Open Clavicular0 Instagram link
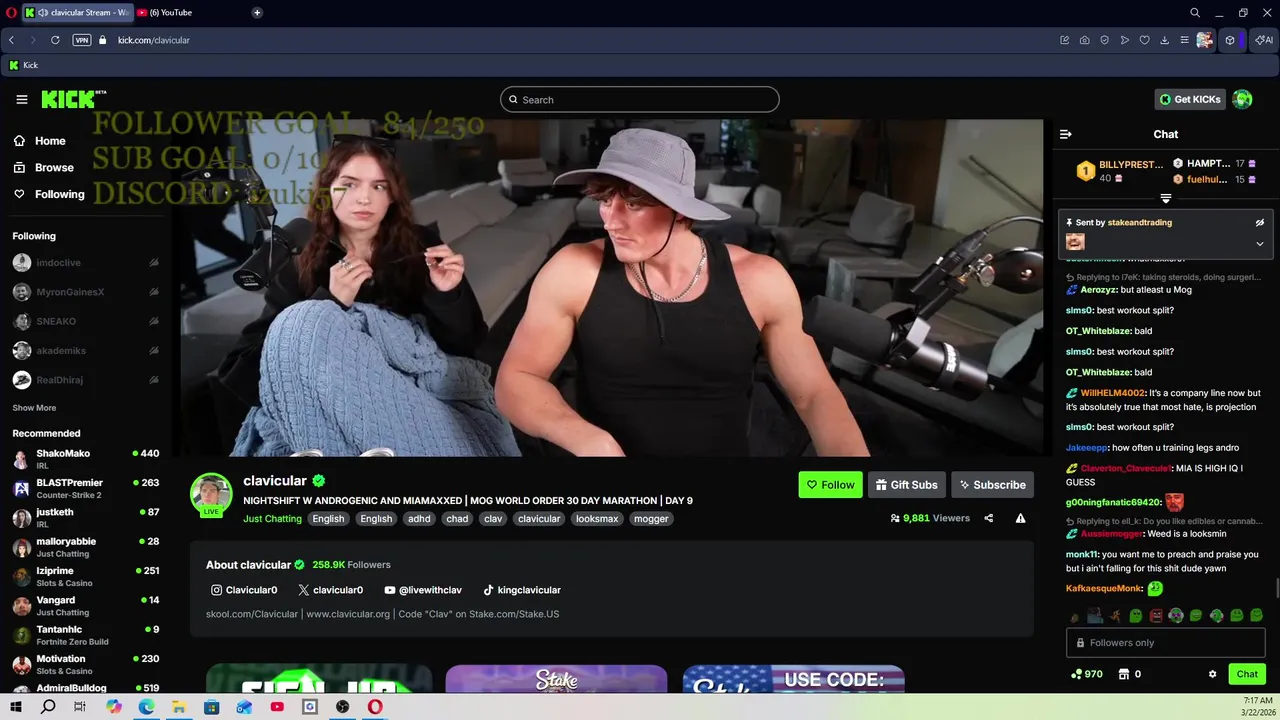The width and height of the screenshot is (1280, 720). [x=244, y=590]
